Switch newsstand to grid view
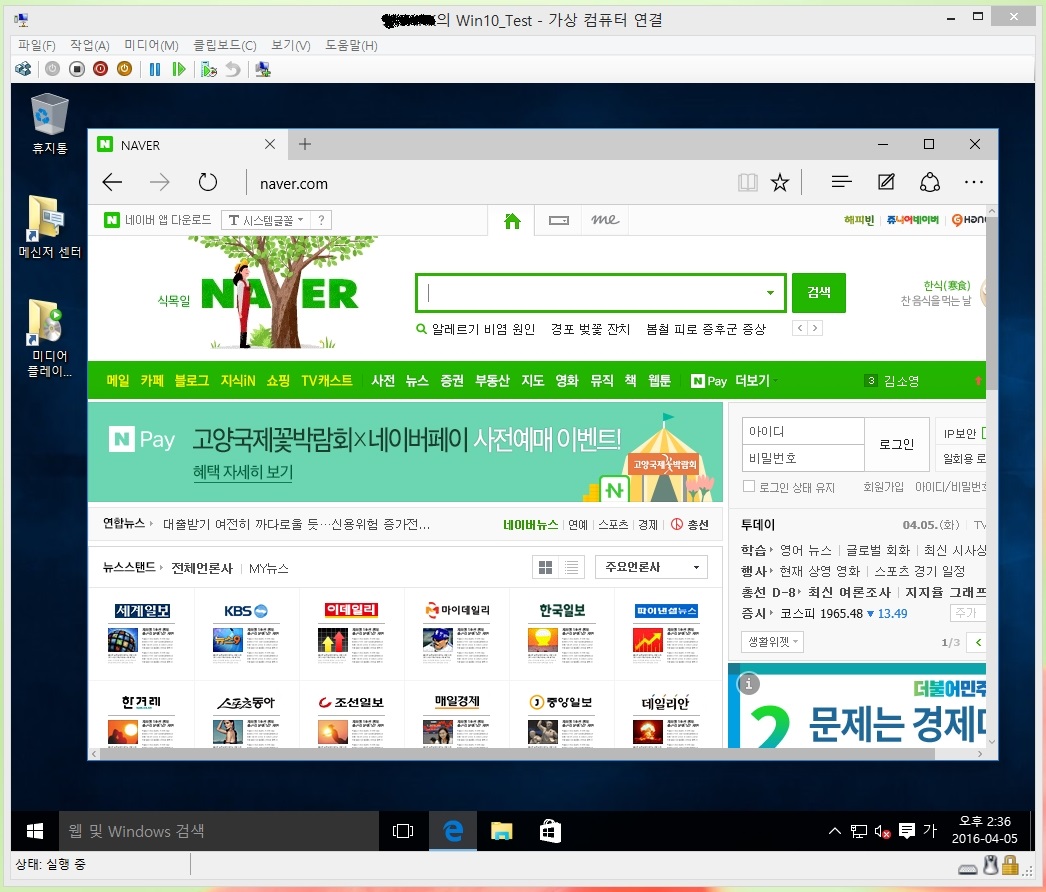The height and width of the screenshot is (892, 1046). [545, 567]
